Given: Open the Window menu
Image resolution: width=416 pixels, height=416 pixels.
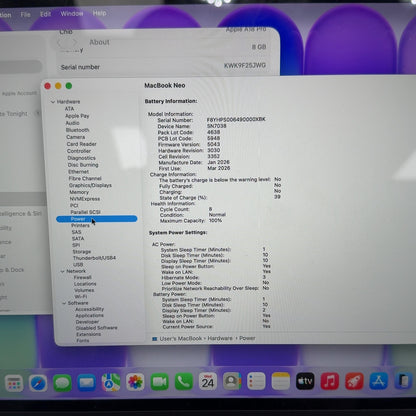Looking at the screenshot, I should pos(72,14).
